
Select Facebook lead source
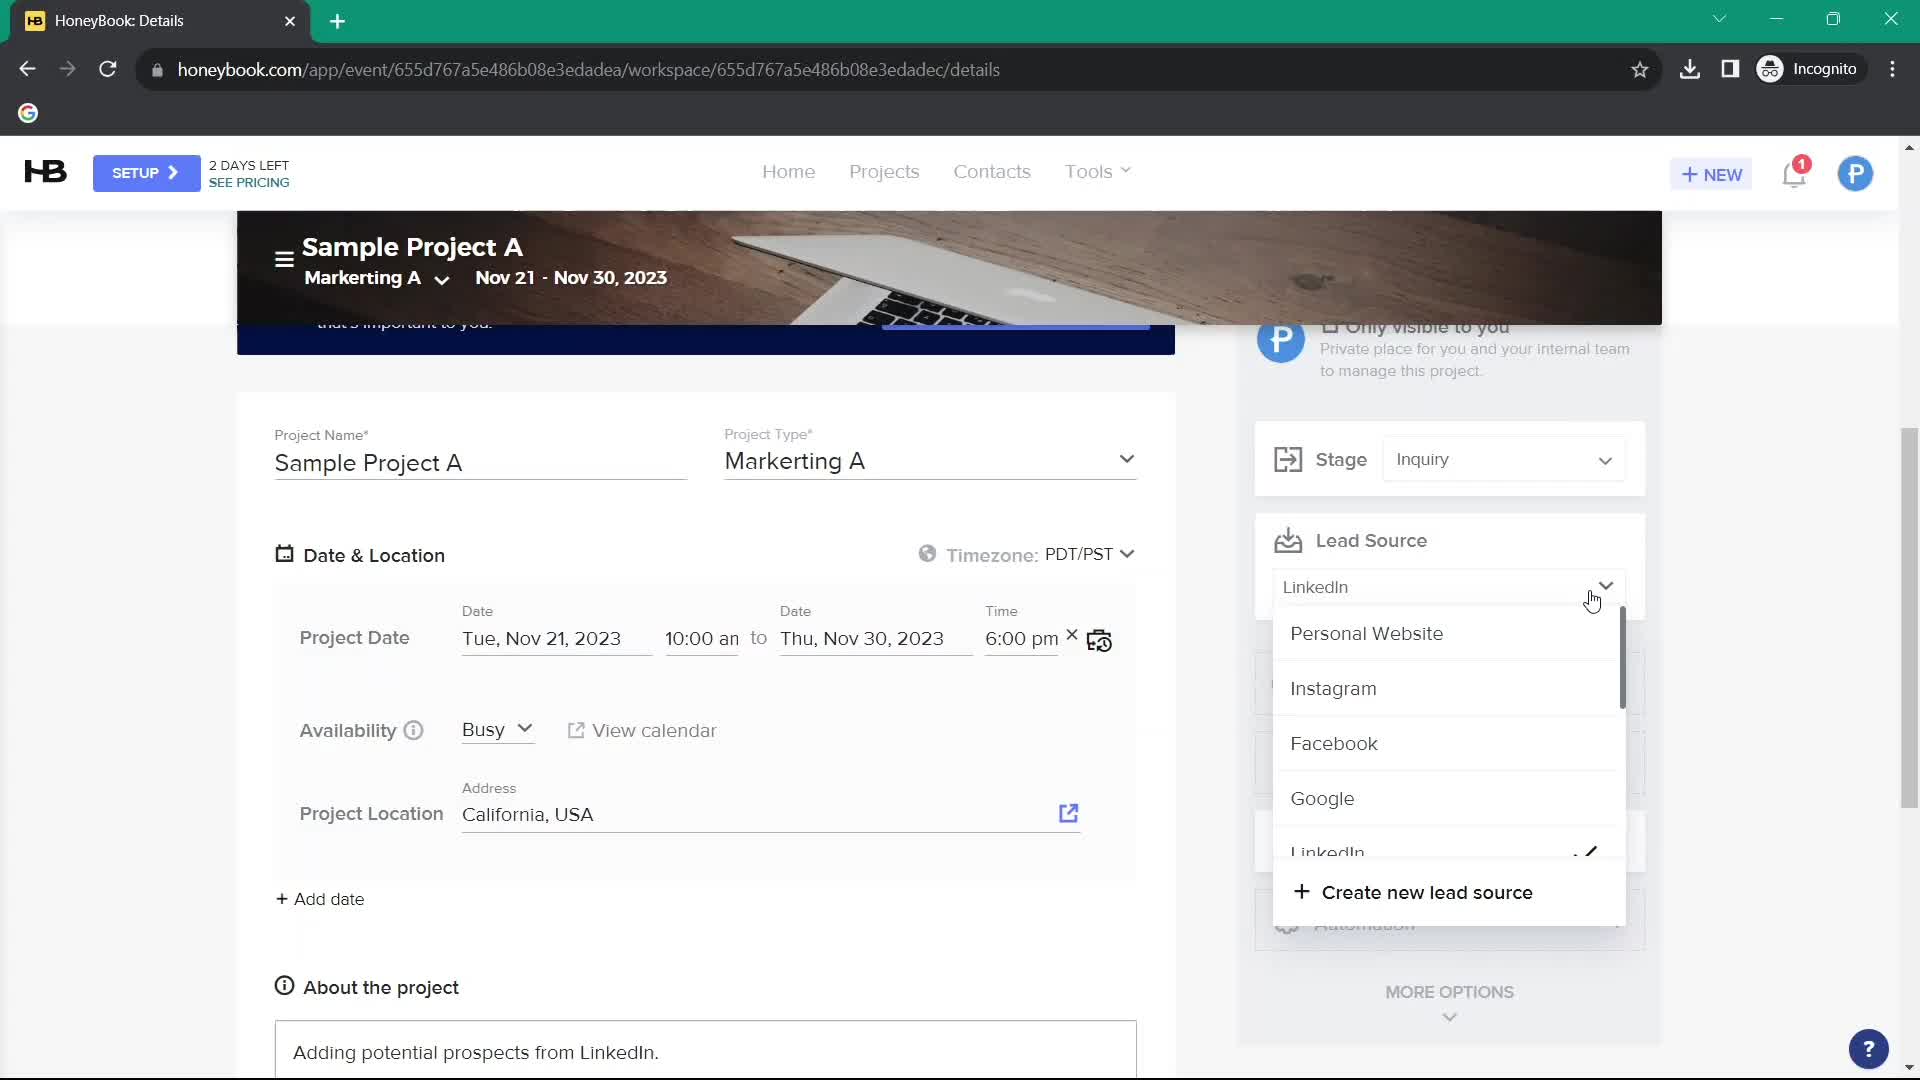(1446, 744)
